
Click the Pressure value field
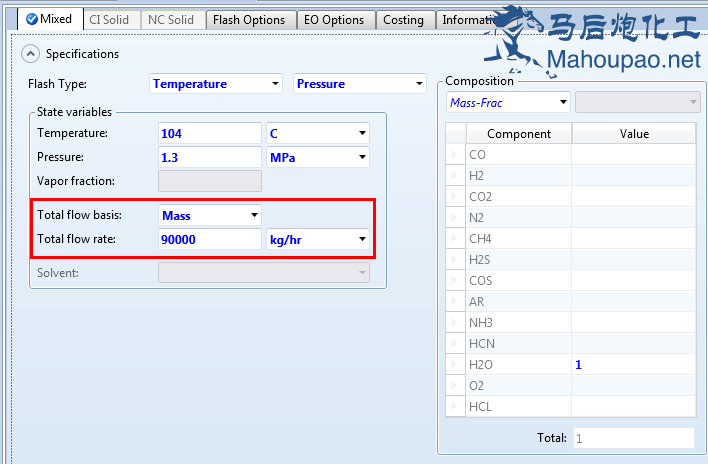210,157
